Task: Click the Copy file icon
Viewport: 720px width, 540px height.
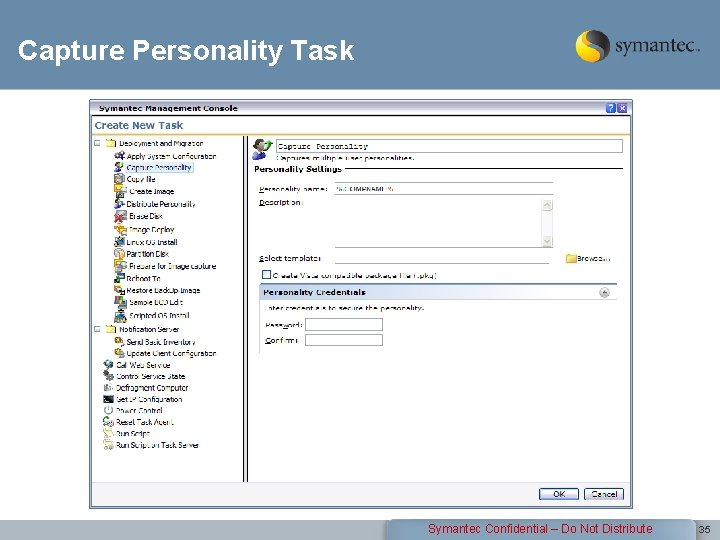Action: 119,179
